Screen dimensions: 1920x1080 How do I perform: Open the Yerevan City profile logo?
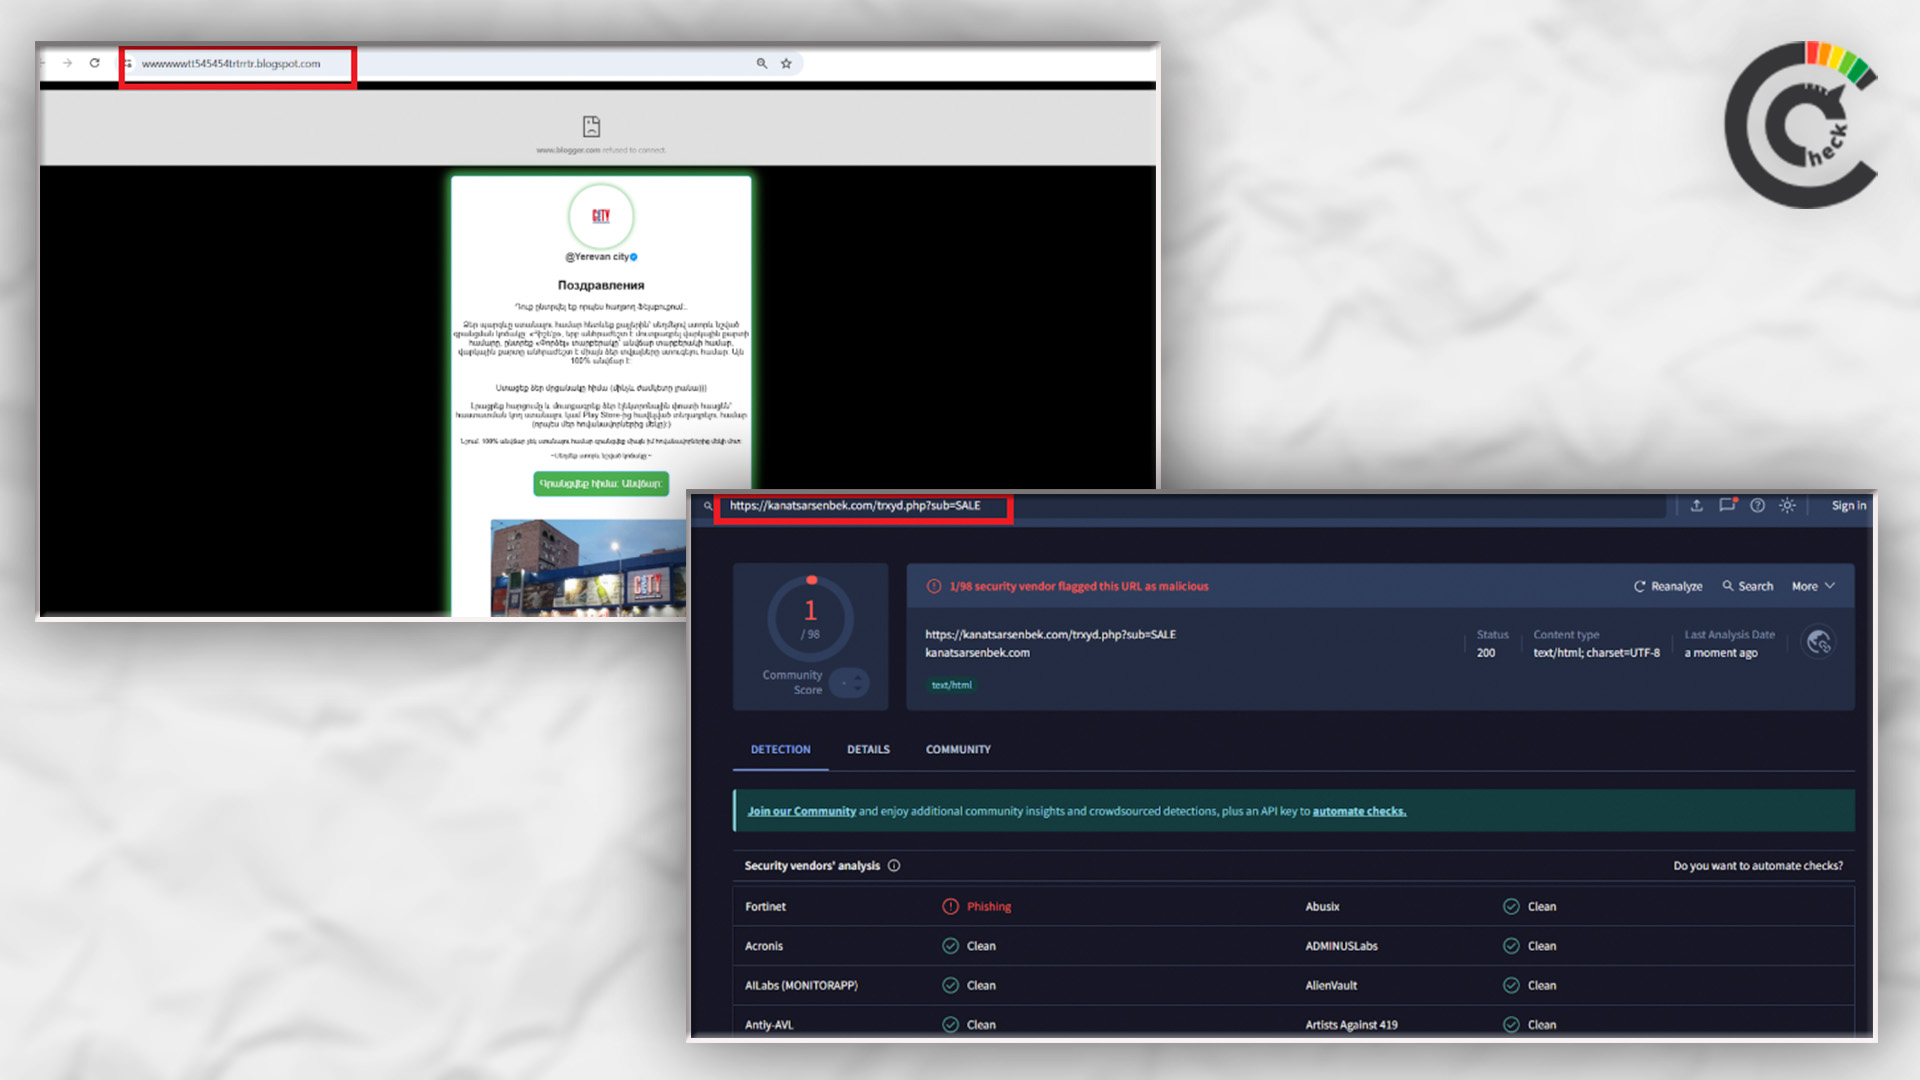[601, 216]
